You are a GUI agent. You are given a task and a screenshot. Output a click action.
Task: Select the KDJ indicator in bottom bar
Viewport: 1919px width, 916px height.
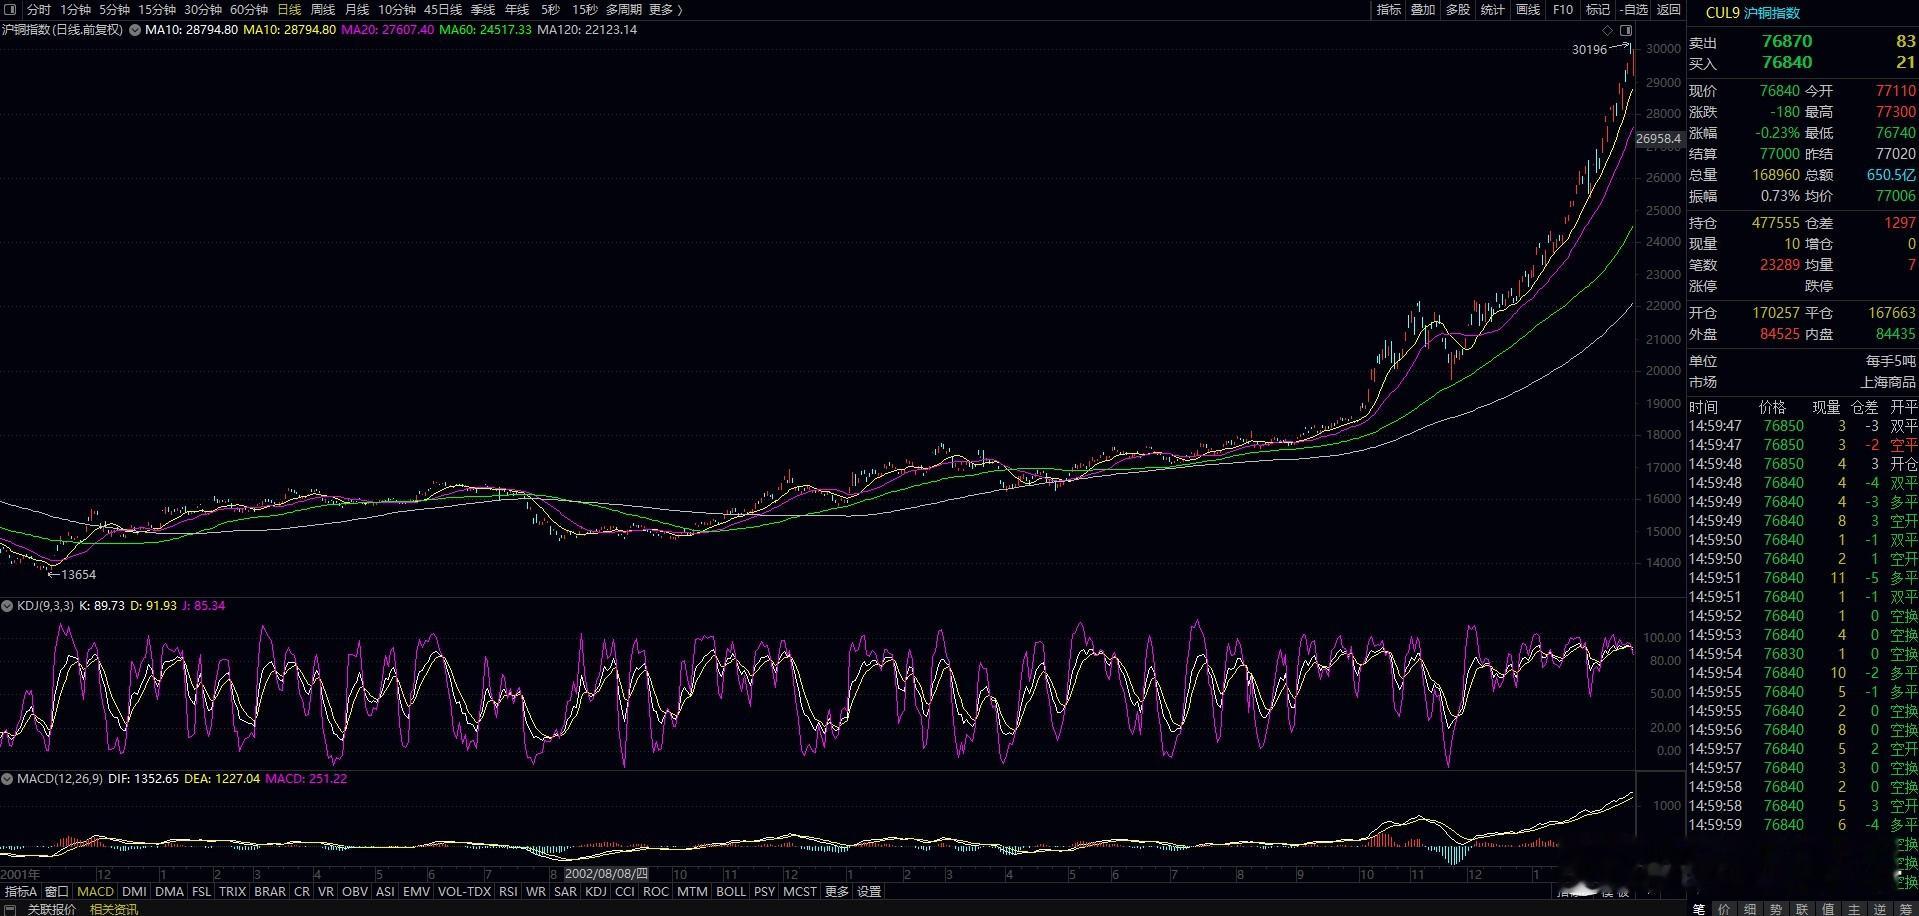pyautogui.click(x=596, y=891)
